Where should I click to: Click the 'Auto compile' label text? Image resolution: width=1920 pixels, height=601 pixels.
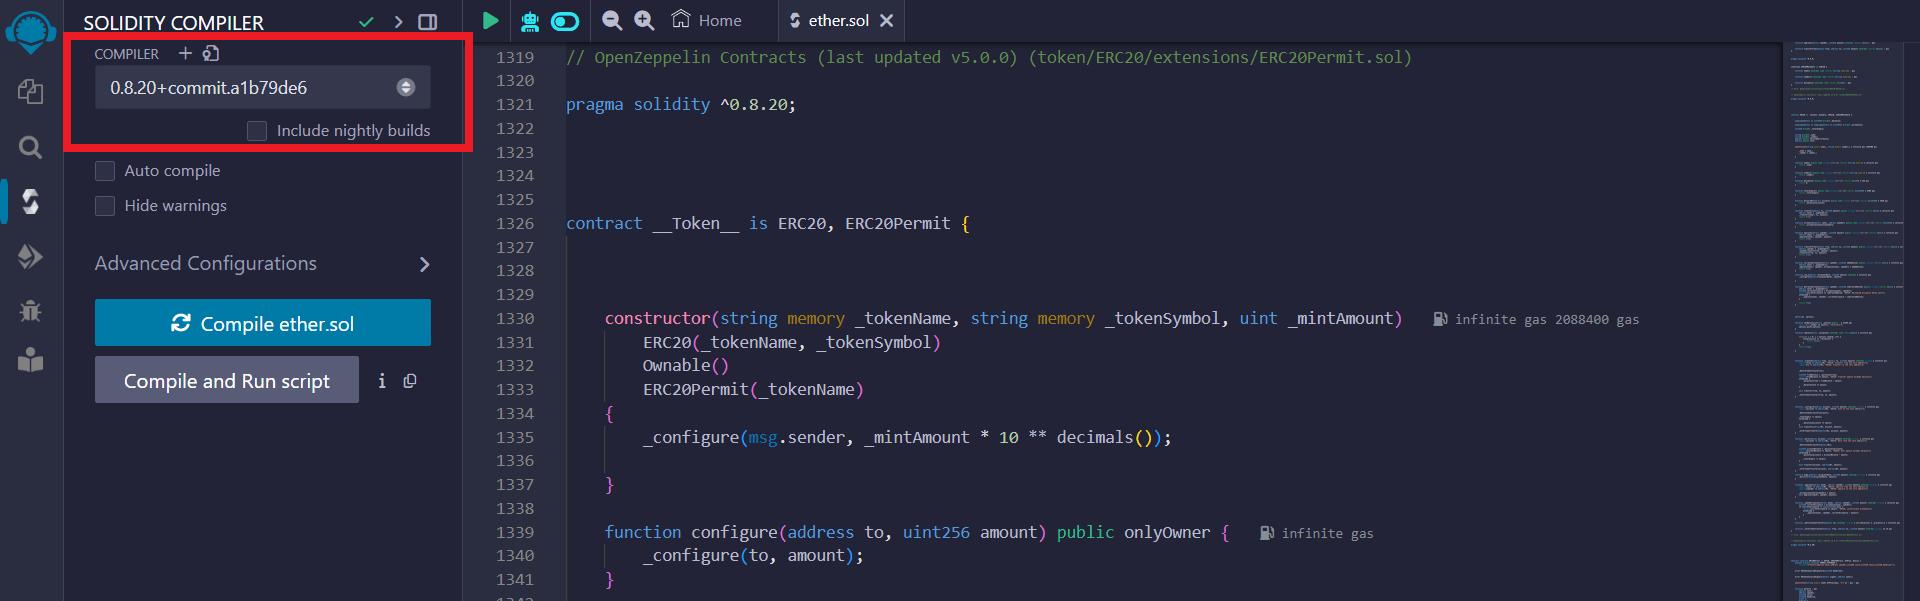(173, 171)
